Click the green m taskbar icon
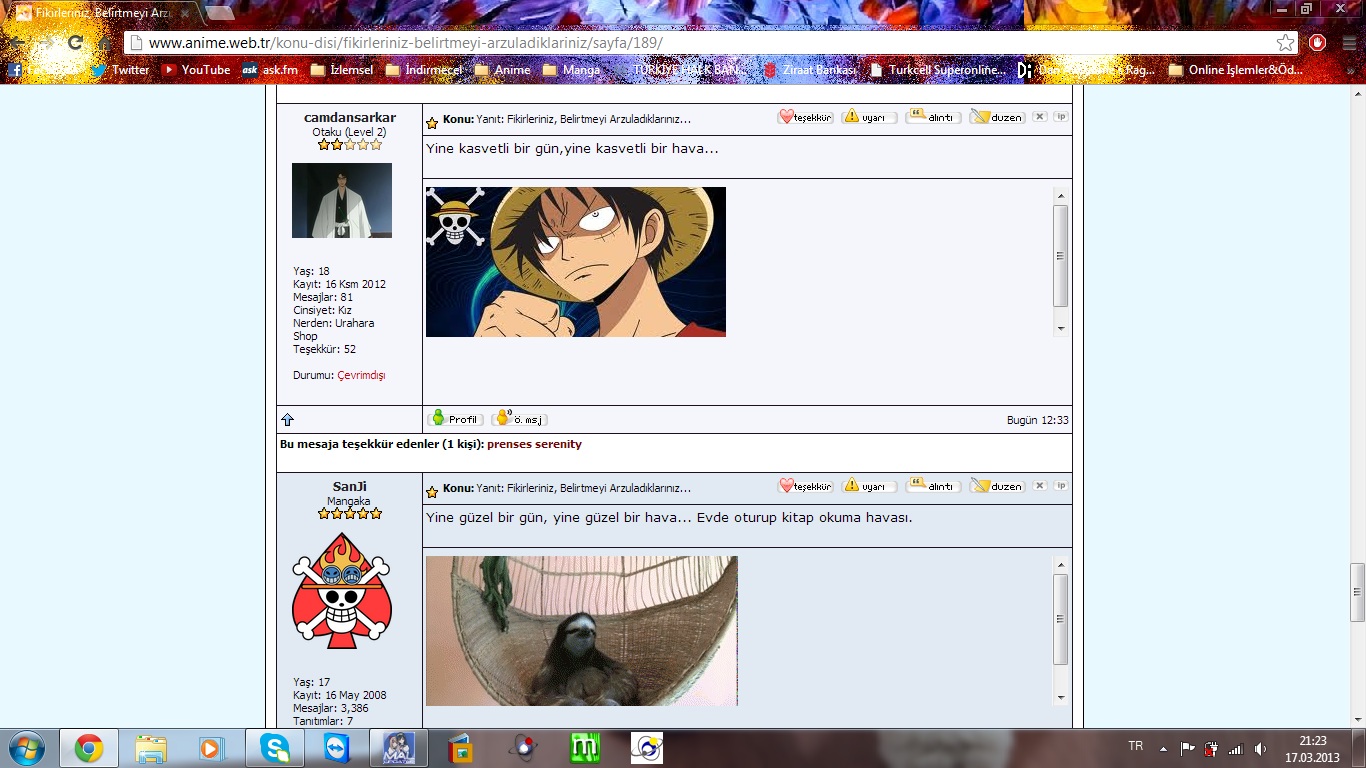 584,748
